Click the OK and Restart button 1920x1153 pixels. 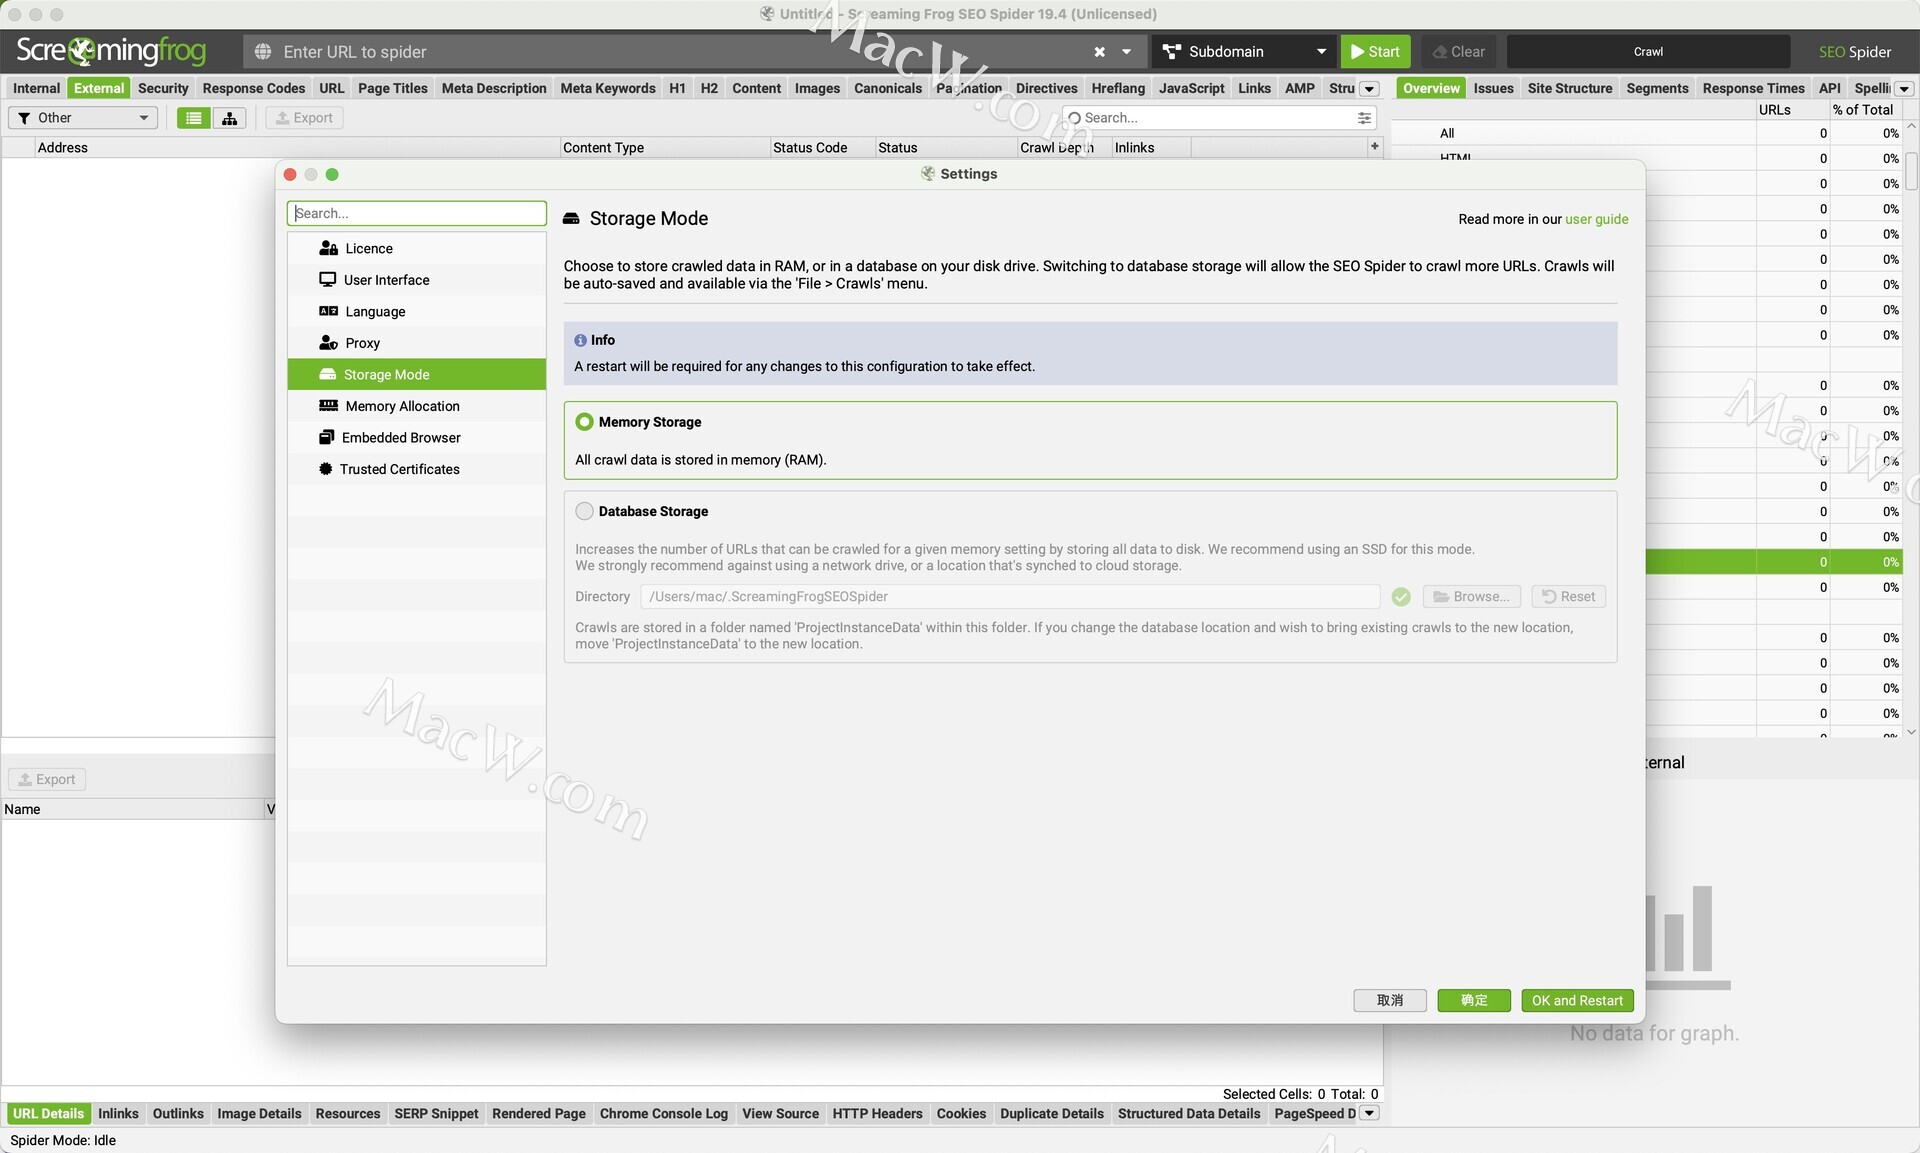[1577, 1000]
